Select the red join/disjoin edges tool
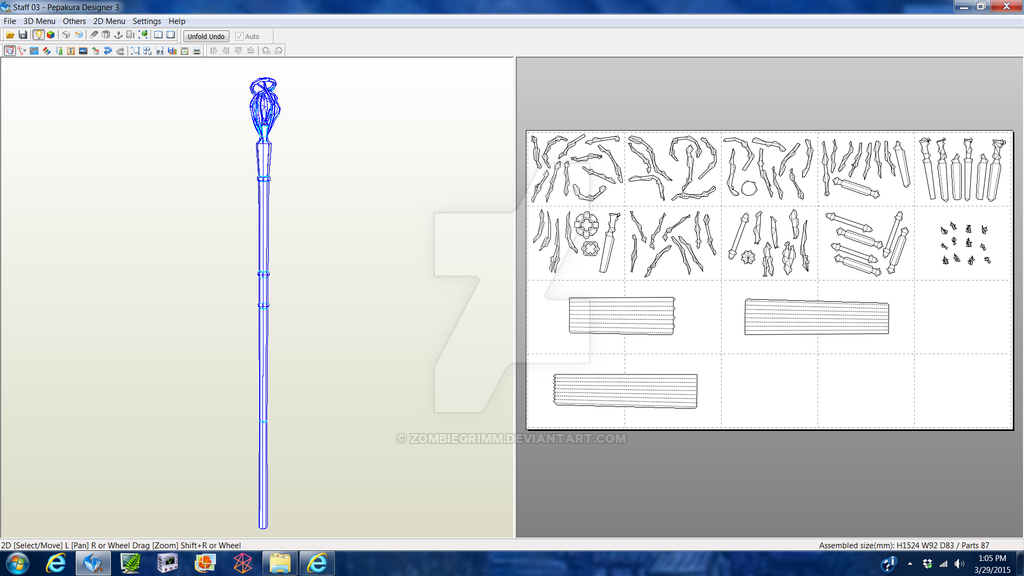This screenshot has width=1024, height=576. pyautogui.click(x=22, y=51)
